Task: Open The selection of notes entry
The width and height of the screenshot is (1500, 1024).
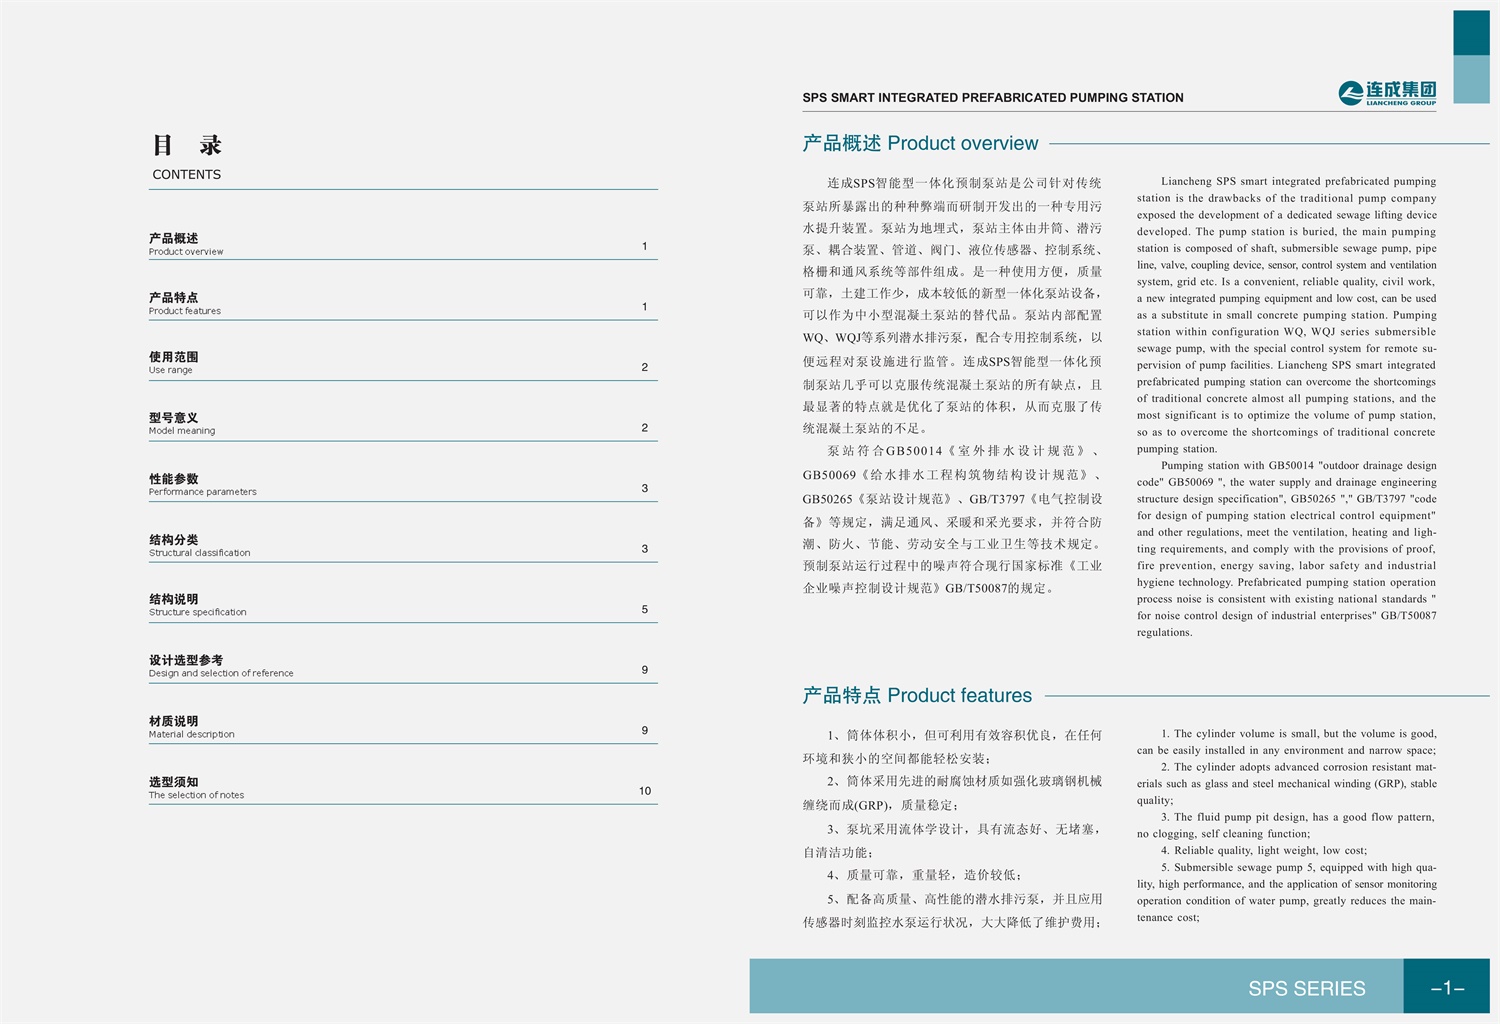Action: click(x=196, y=788)
